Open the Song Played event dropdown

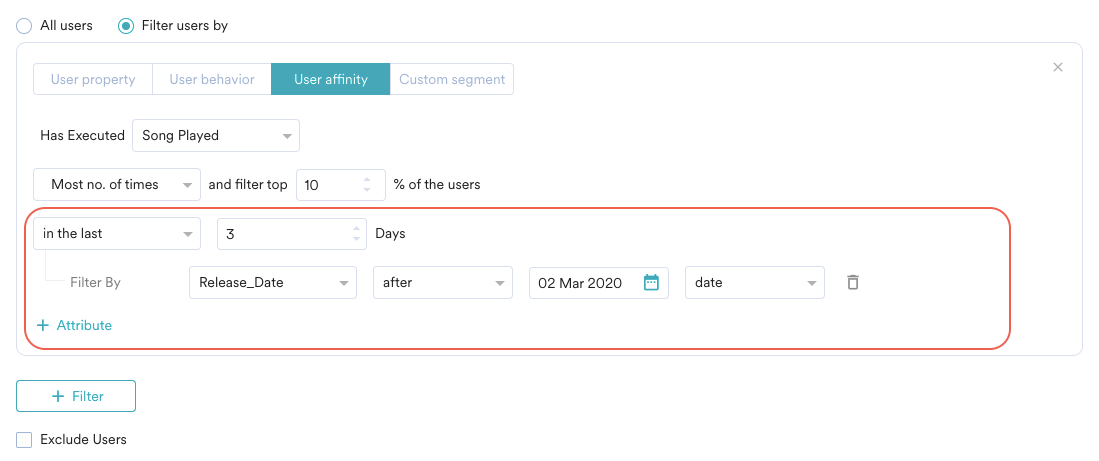click(215, 136)
